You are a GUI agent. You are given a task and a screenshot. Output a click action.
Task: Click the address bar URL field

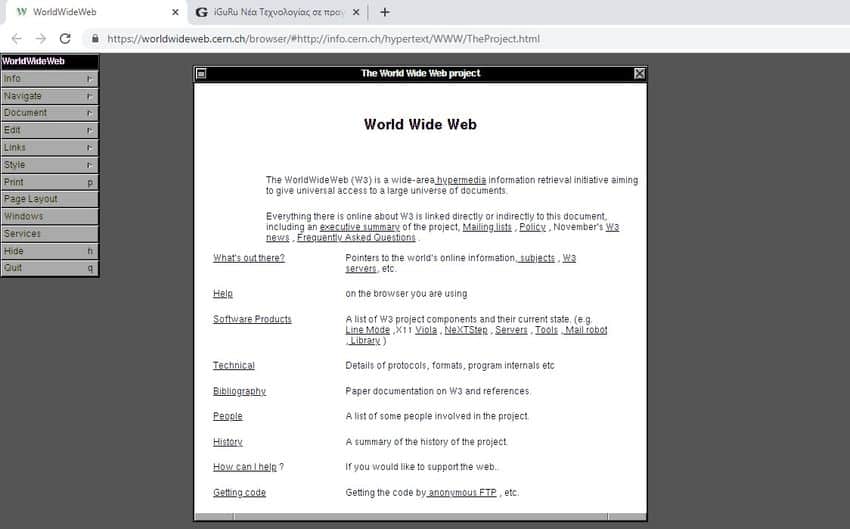click(323, 38)
